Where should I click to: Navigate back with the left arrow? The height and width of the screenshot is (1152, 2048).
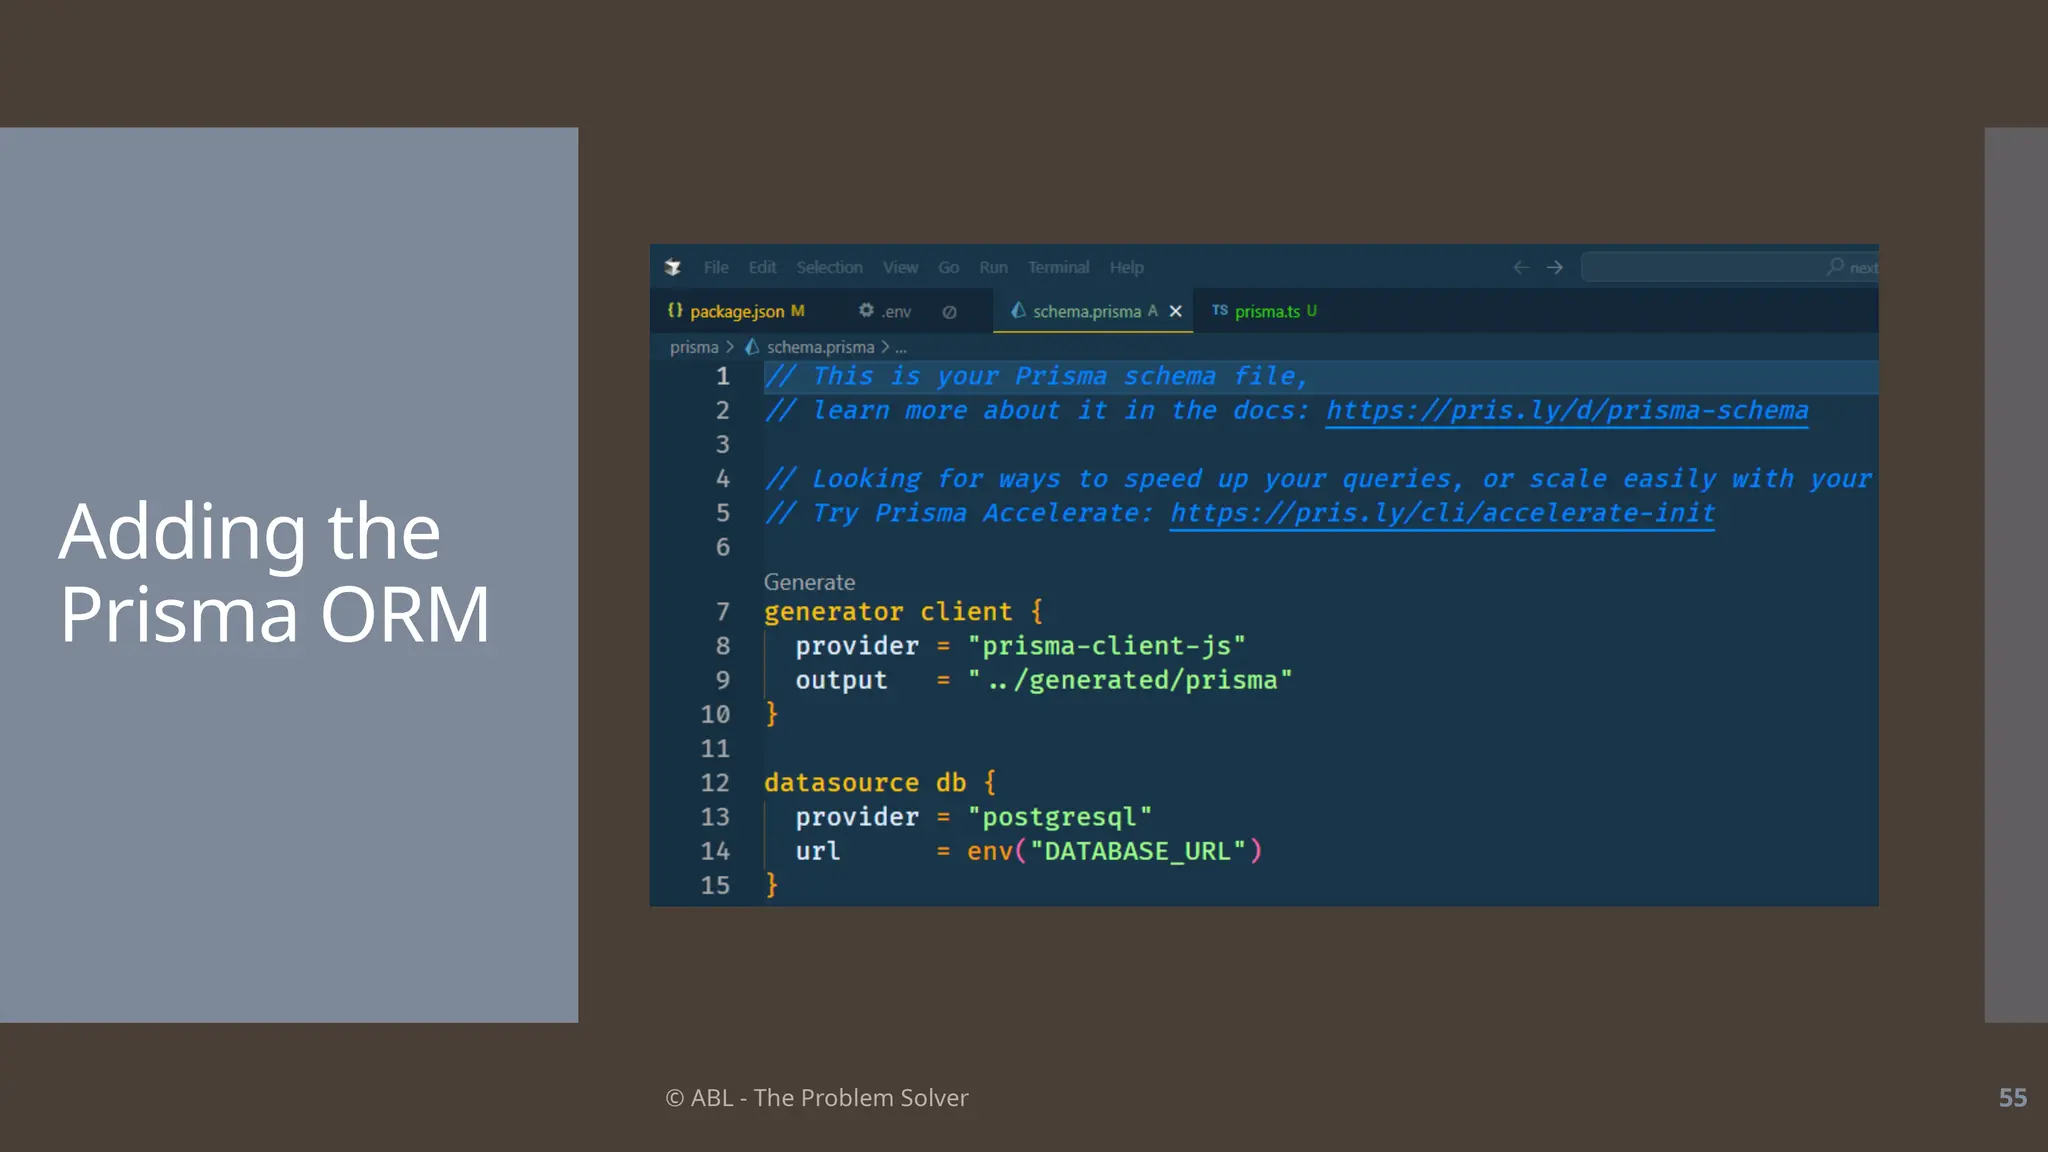point(1521,267)
